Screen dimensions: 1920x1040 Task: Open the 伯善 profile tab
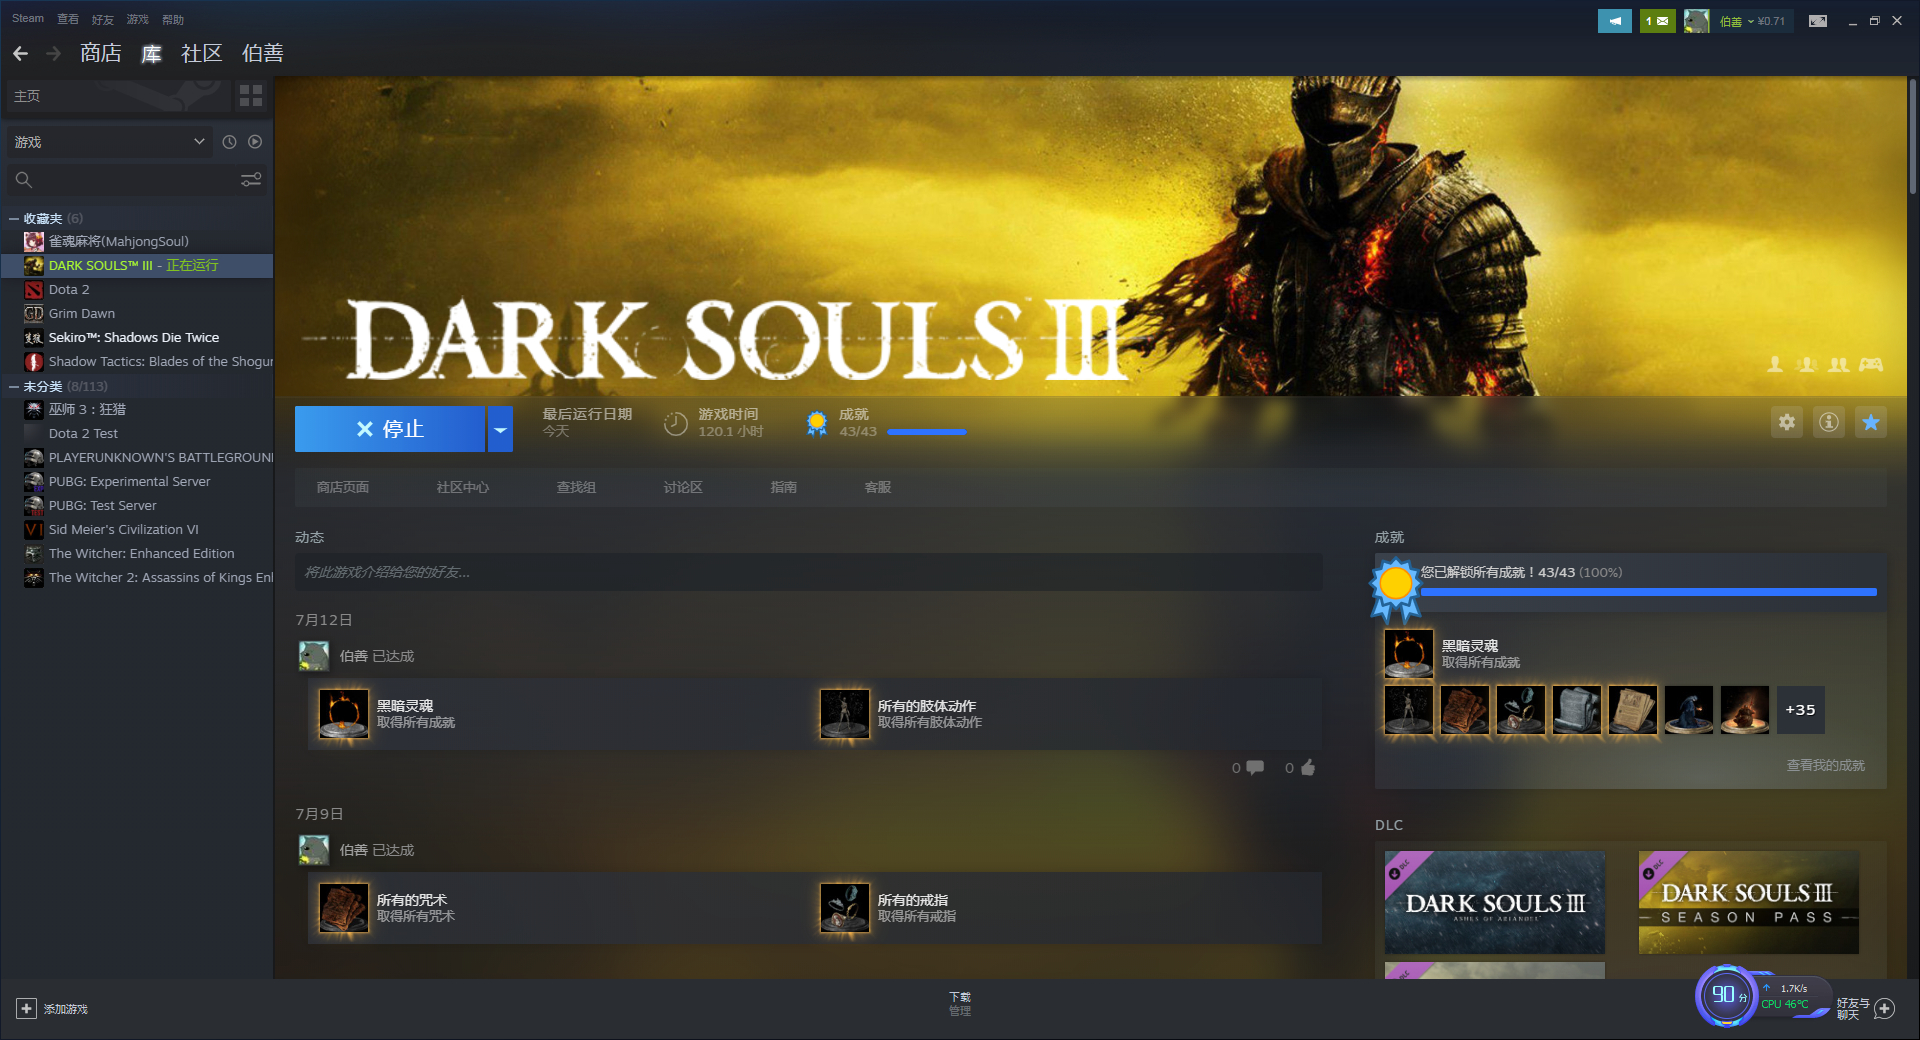(x=263, y=53)
